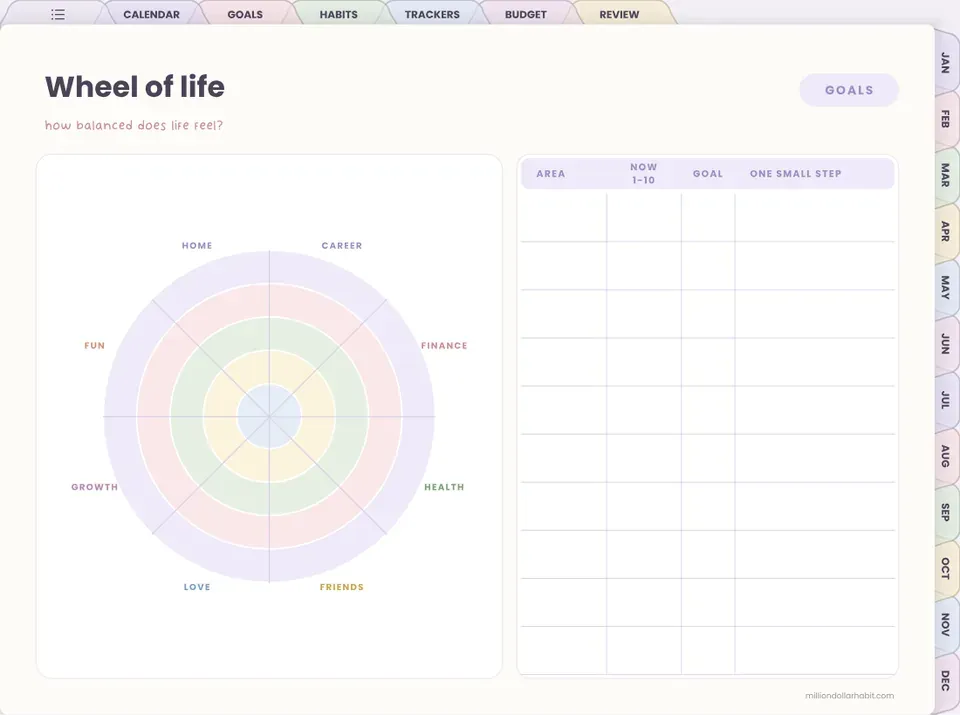Select the JUN month tab
960x715 pixels.
pos(946,343)
